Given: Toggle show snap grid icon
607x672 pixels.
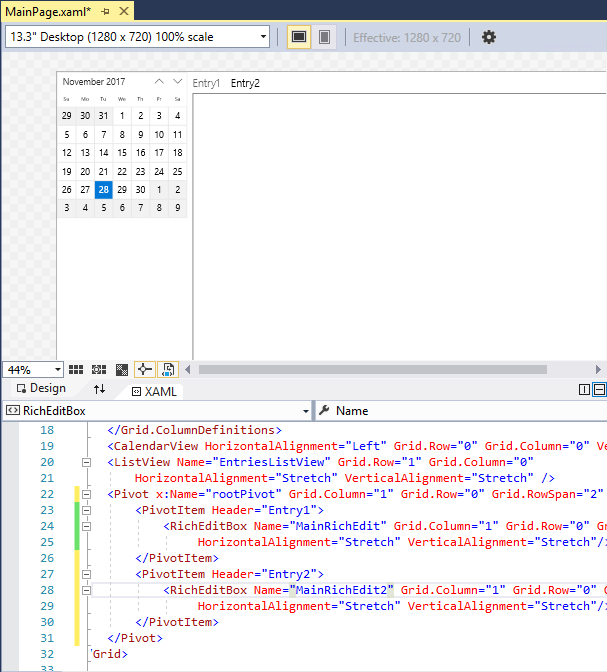Looking at the screenshot, I should 76,369.
